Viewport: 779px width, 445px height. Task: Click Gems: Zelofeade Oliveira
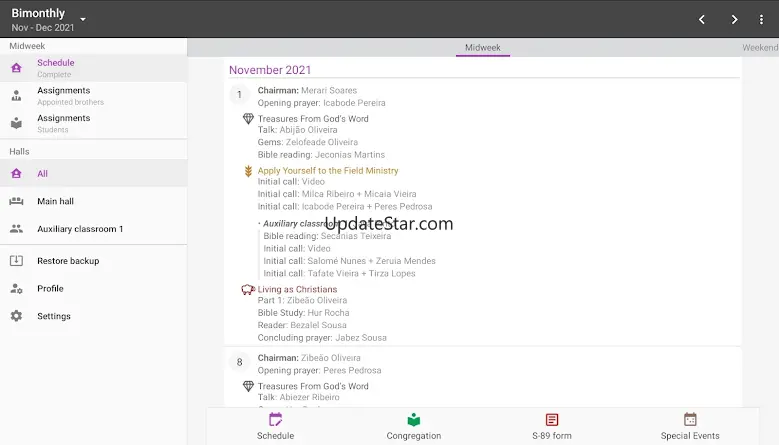pyautogui.click(x=308, y=142)
